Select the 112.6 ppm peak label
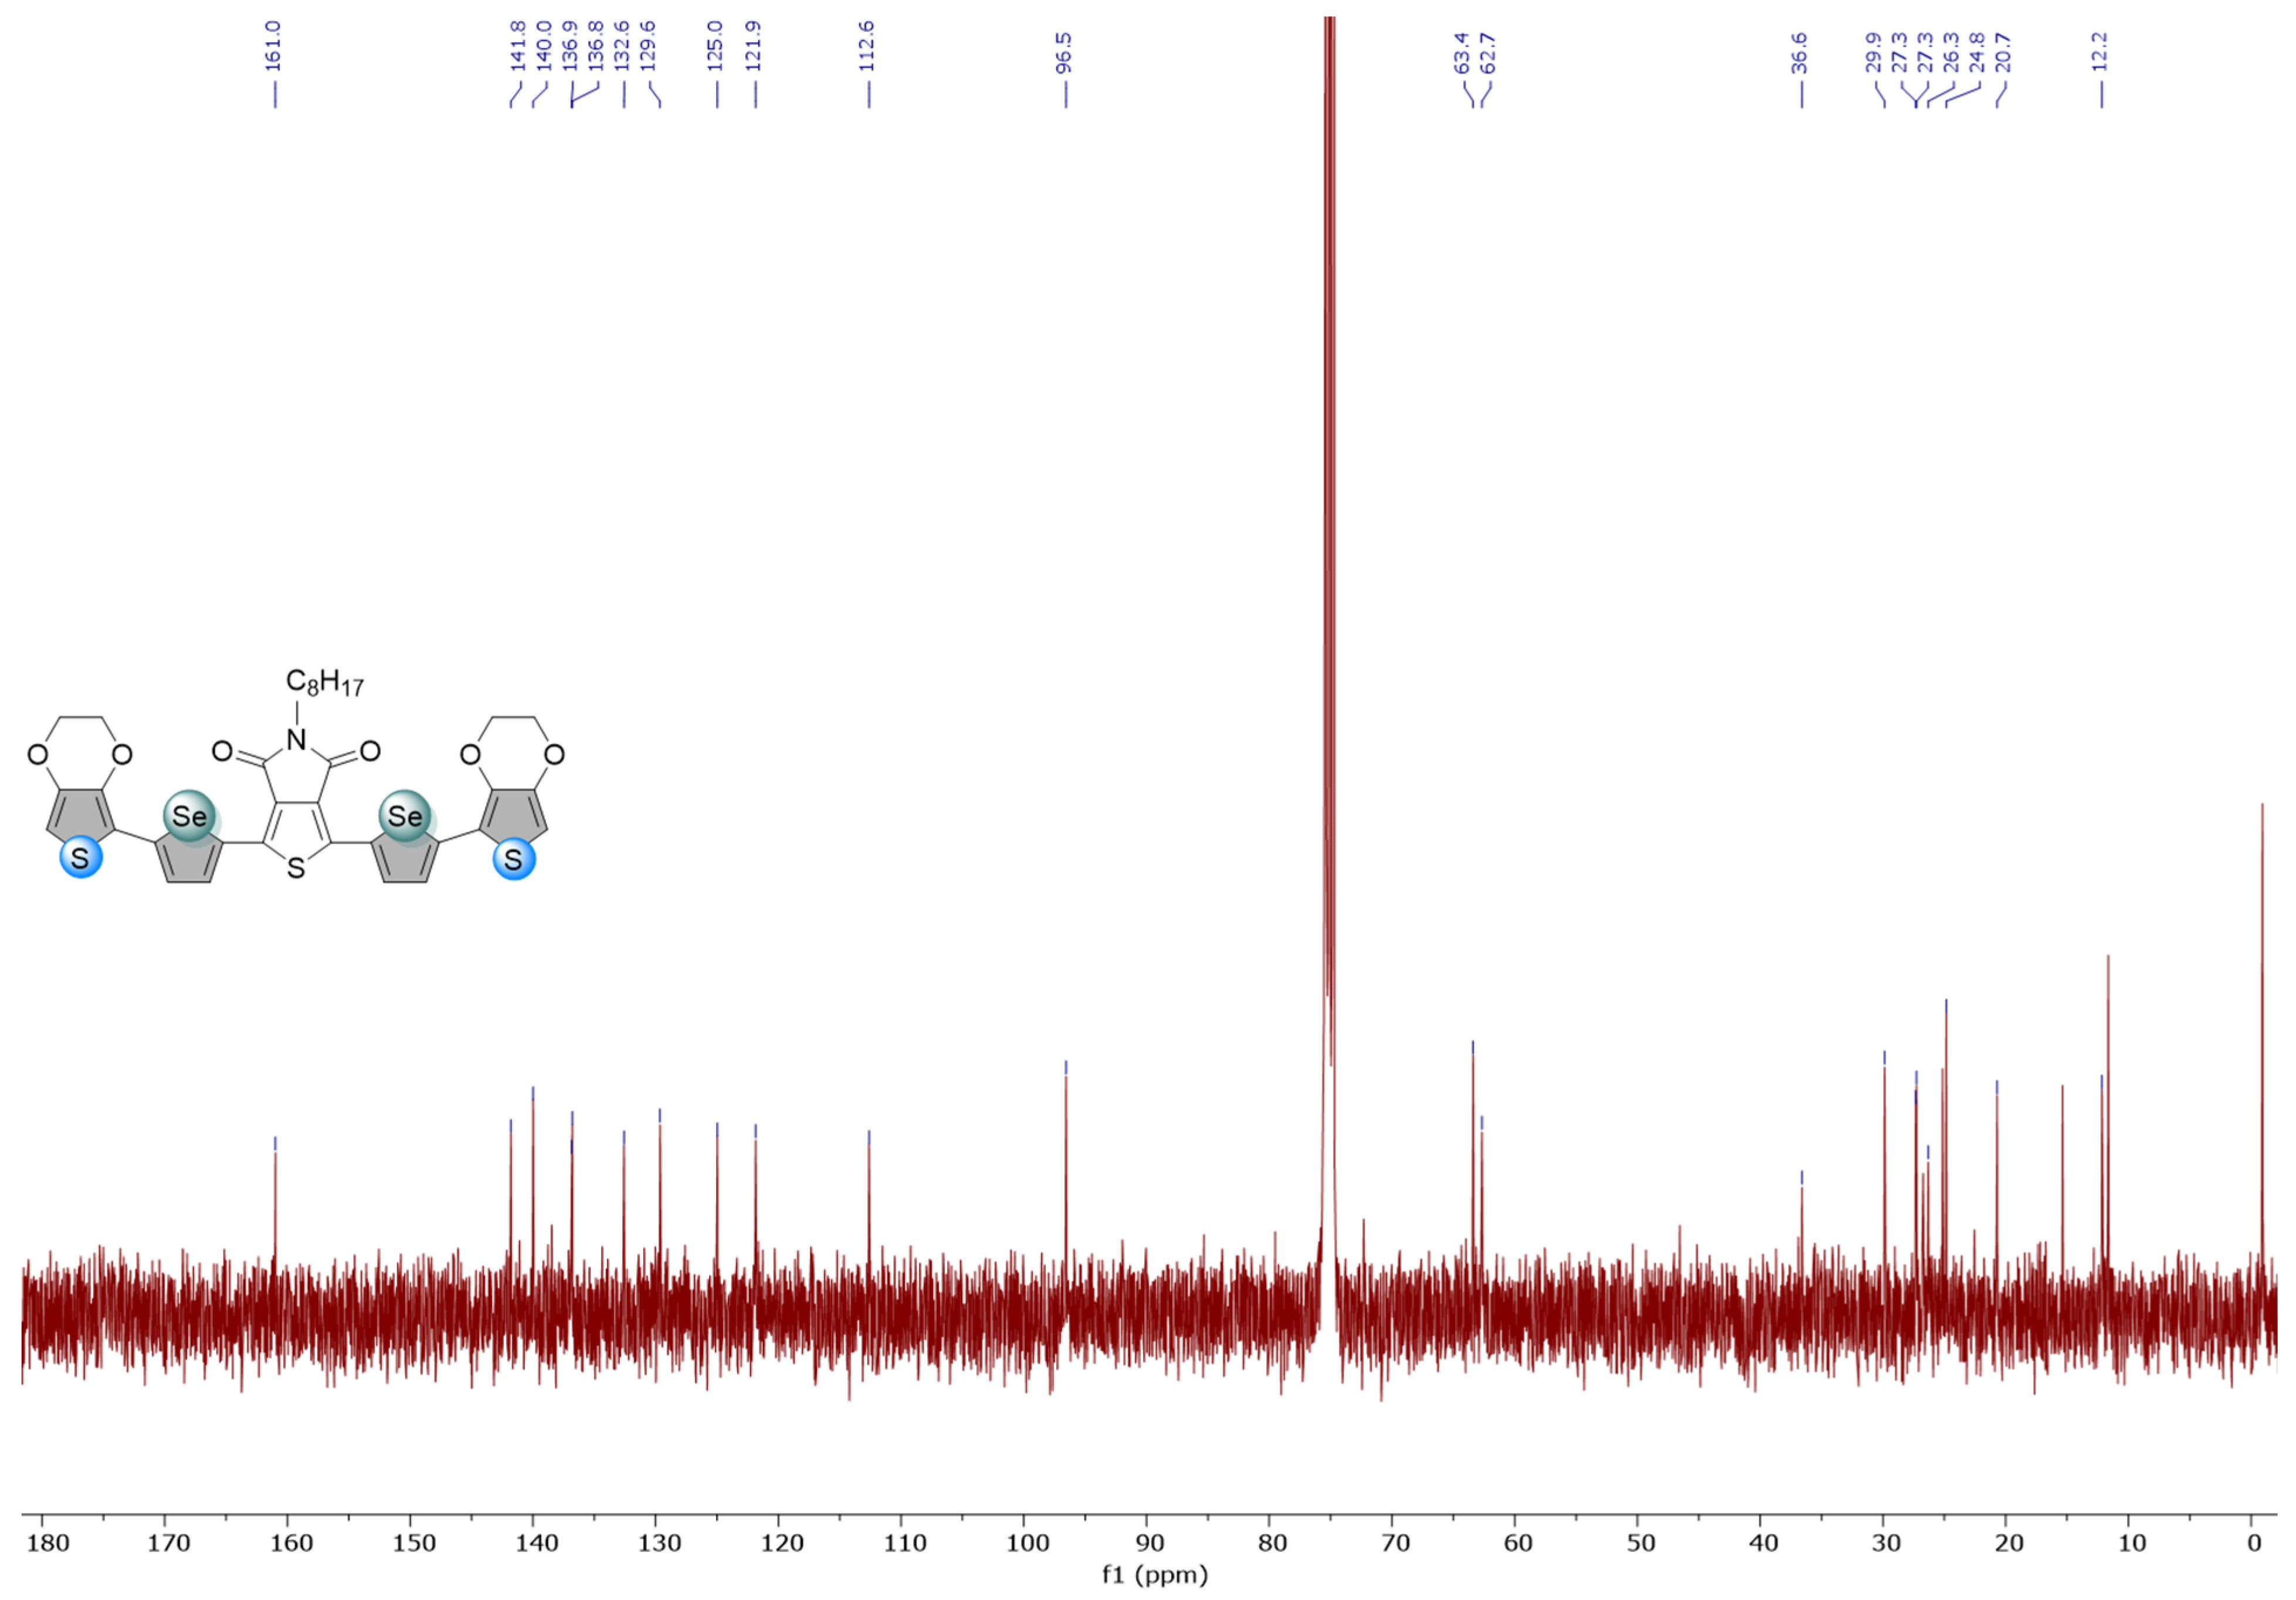2296x1600 pixels. 867,45
